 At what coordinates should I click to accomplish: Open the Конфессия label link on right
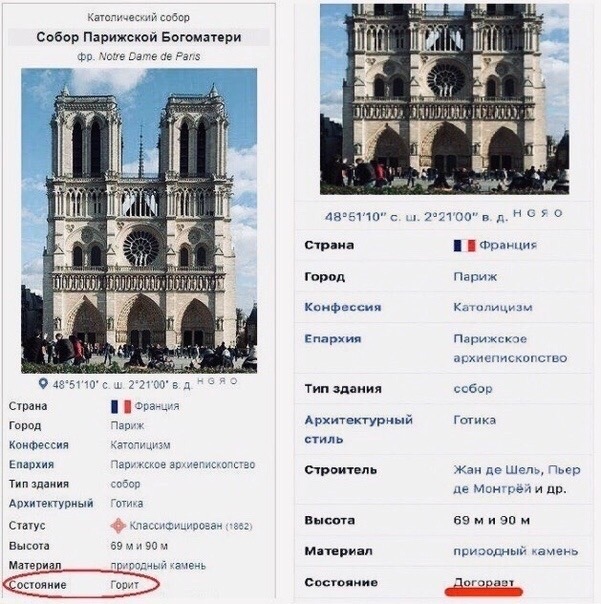[342, 307]
